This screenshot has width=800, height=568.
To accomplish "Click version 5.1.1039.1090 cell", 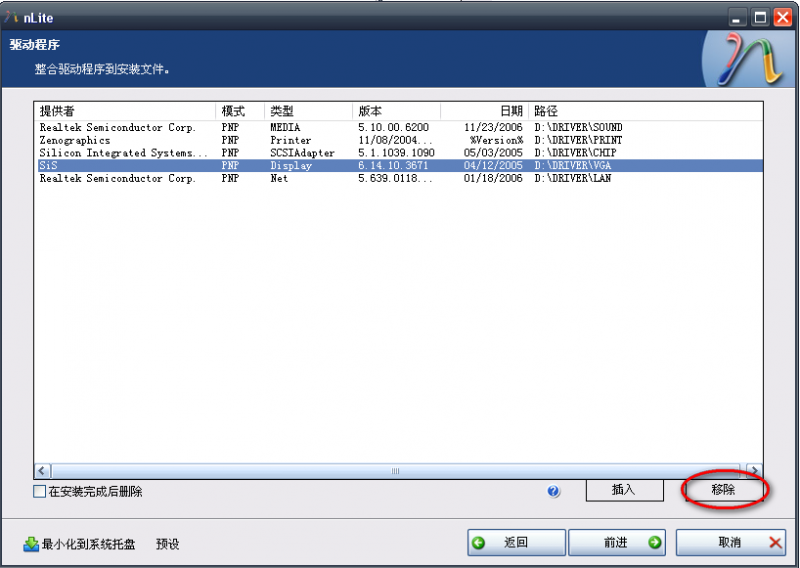I will click(396, 153).
